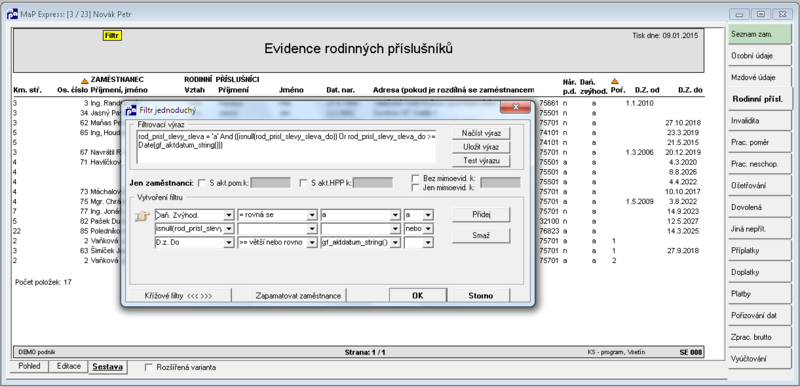Viewport: 800px width, 387px height.
Task: Open the Seznam zam. side tab
Action: coord(759,35)
